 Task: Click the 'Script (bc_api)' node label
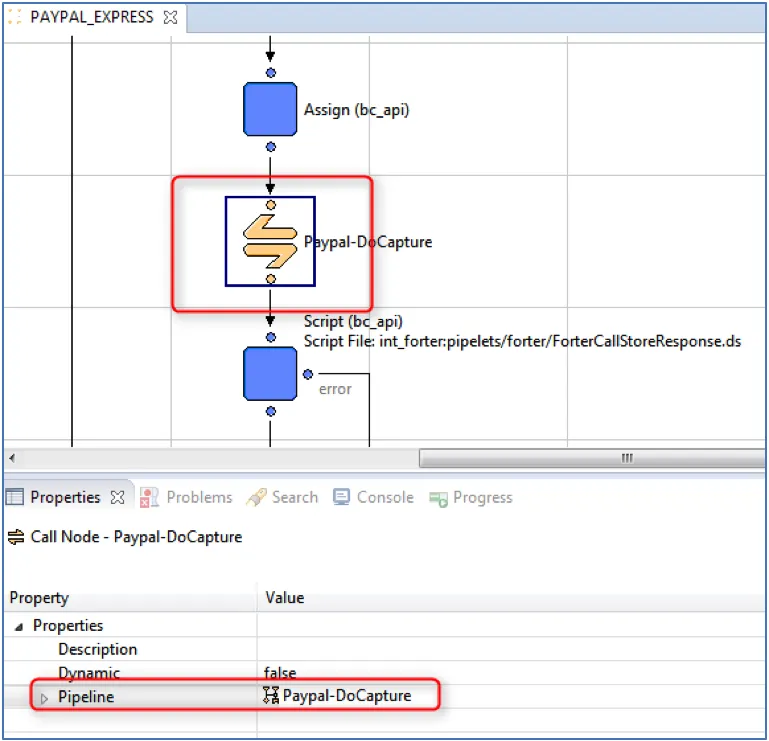pos(353,321)
